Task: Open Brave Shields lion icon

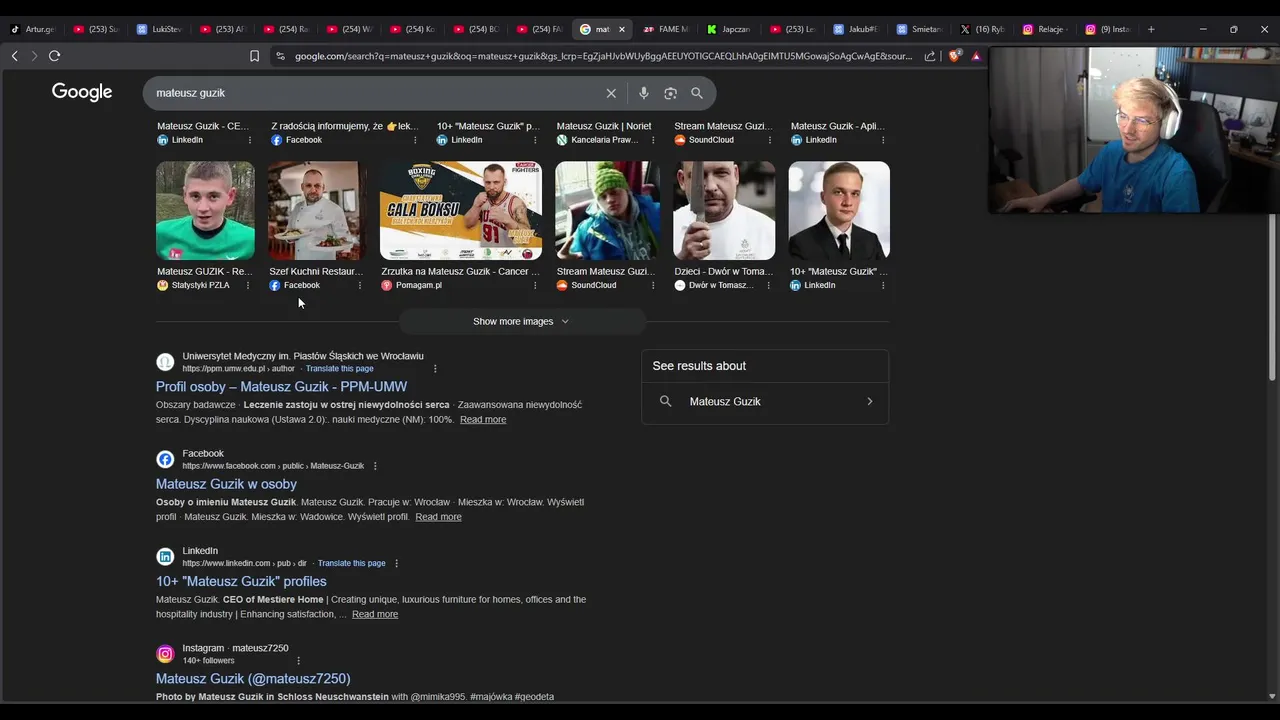Action: tap(953, 56)
